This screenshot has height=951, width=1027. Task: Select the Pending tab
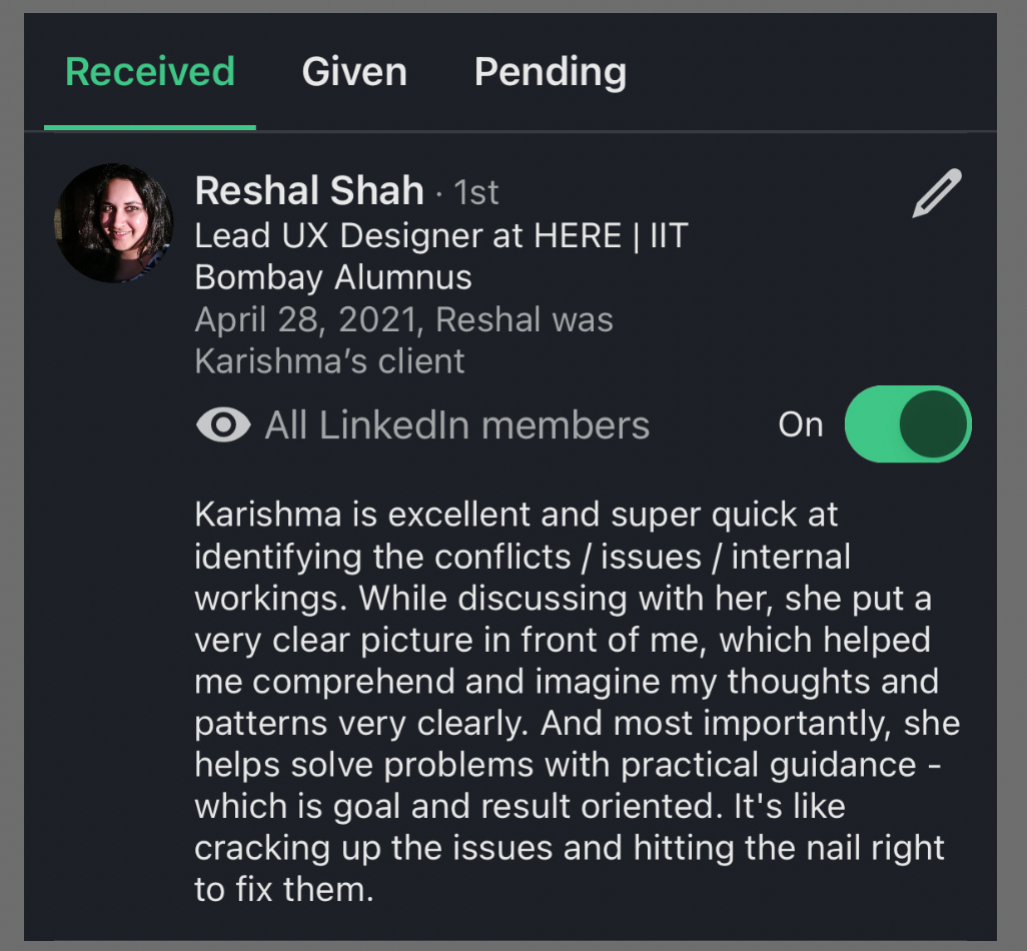(x=550, y=72)
